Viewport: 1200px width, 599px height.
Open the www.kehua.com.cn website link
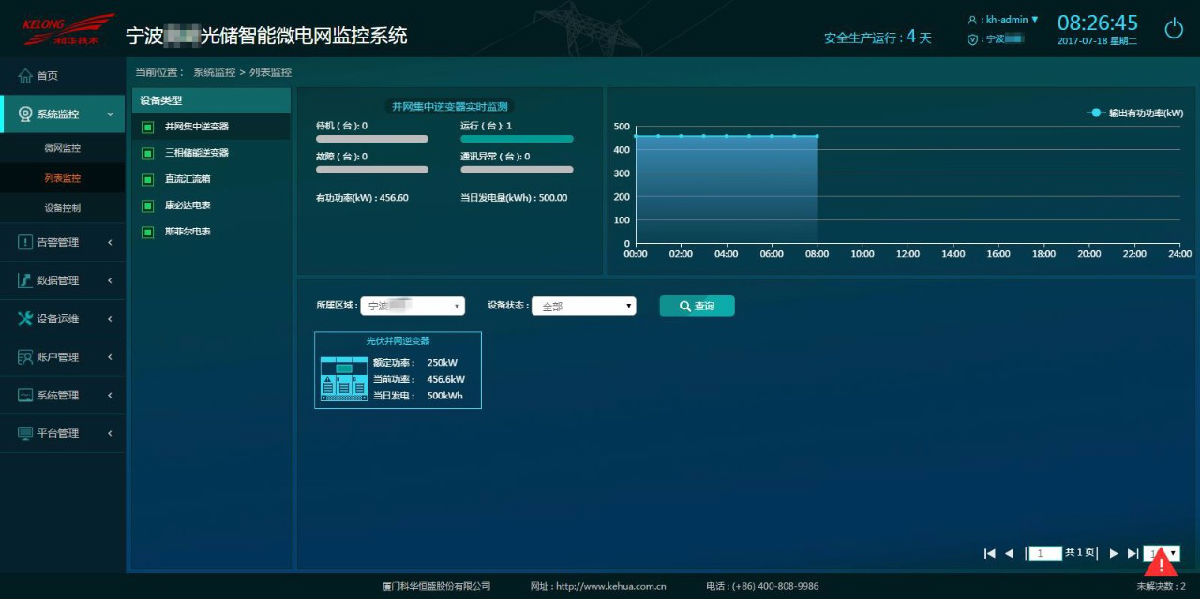(611, 586)
